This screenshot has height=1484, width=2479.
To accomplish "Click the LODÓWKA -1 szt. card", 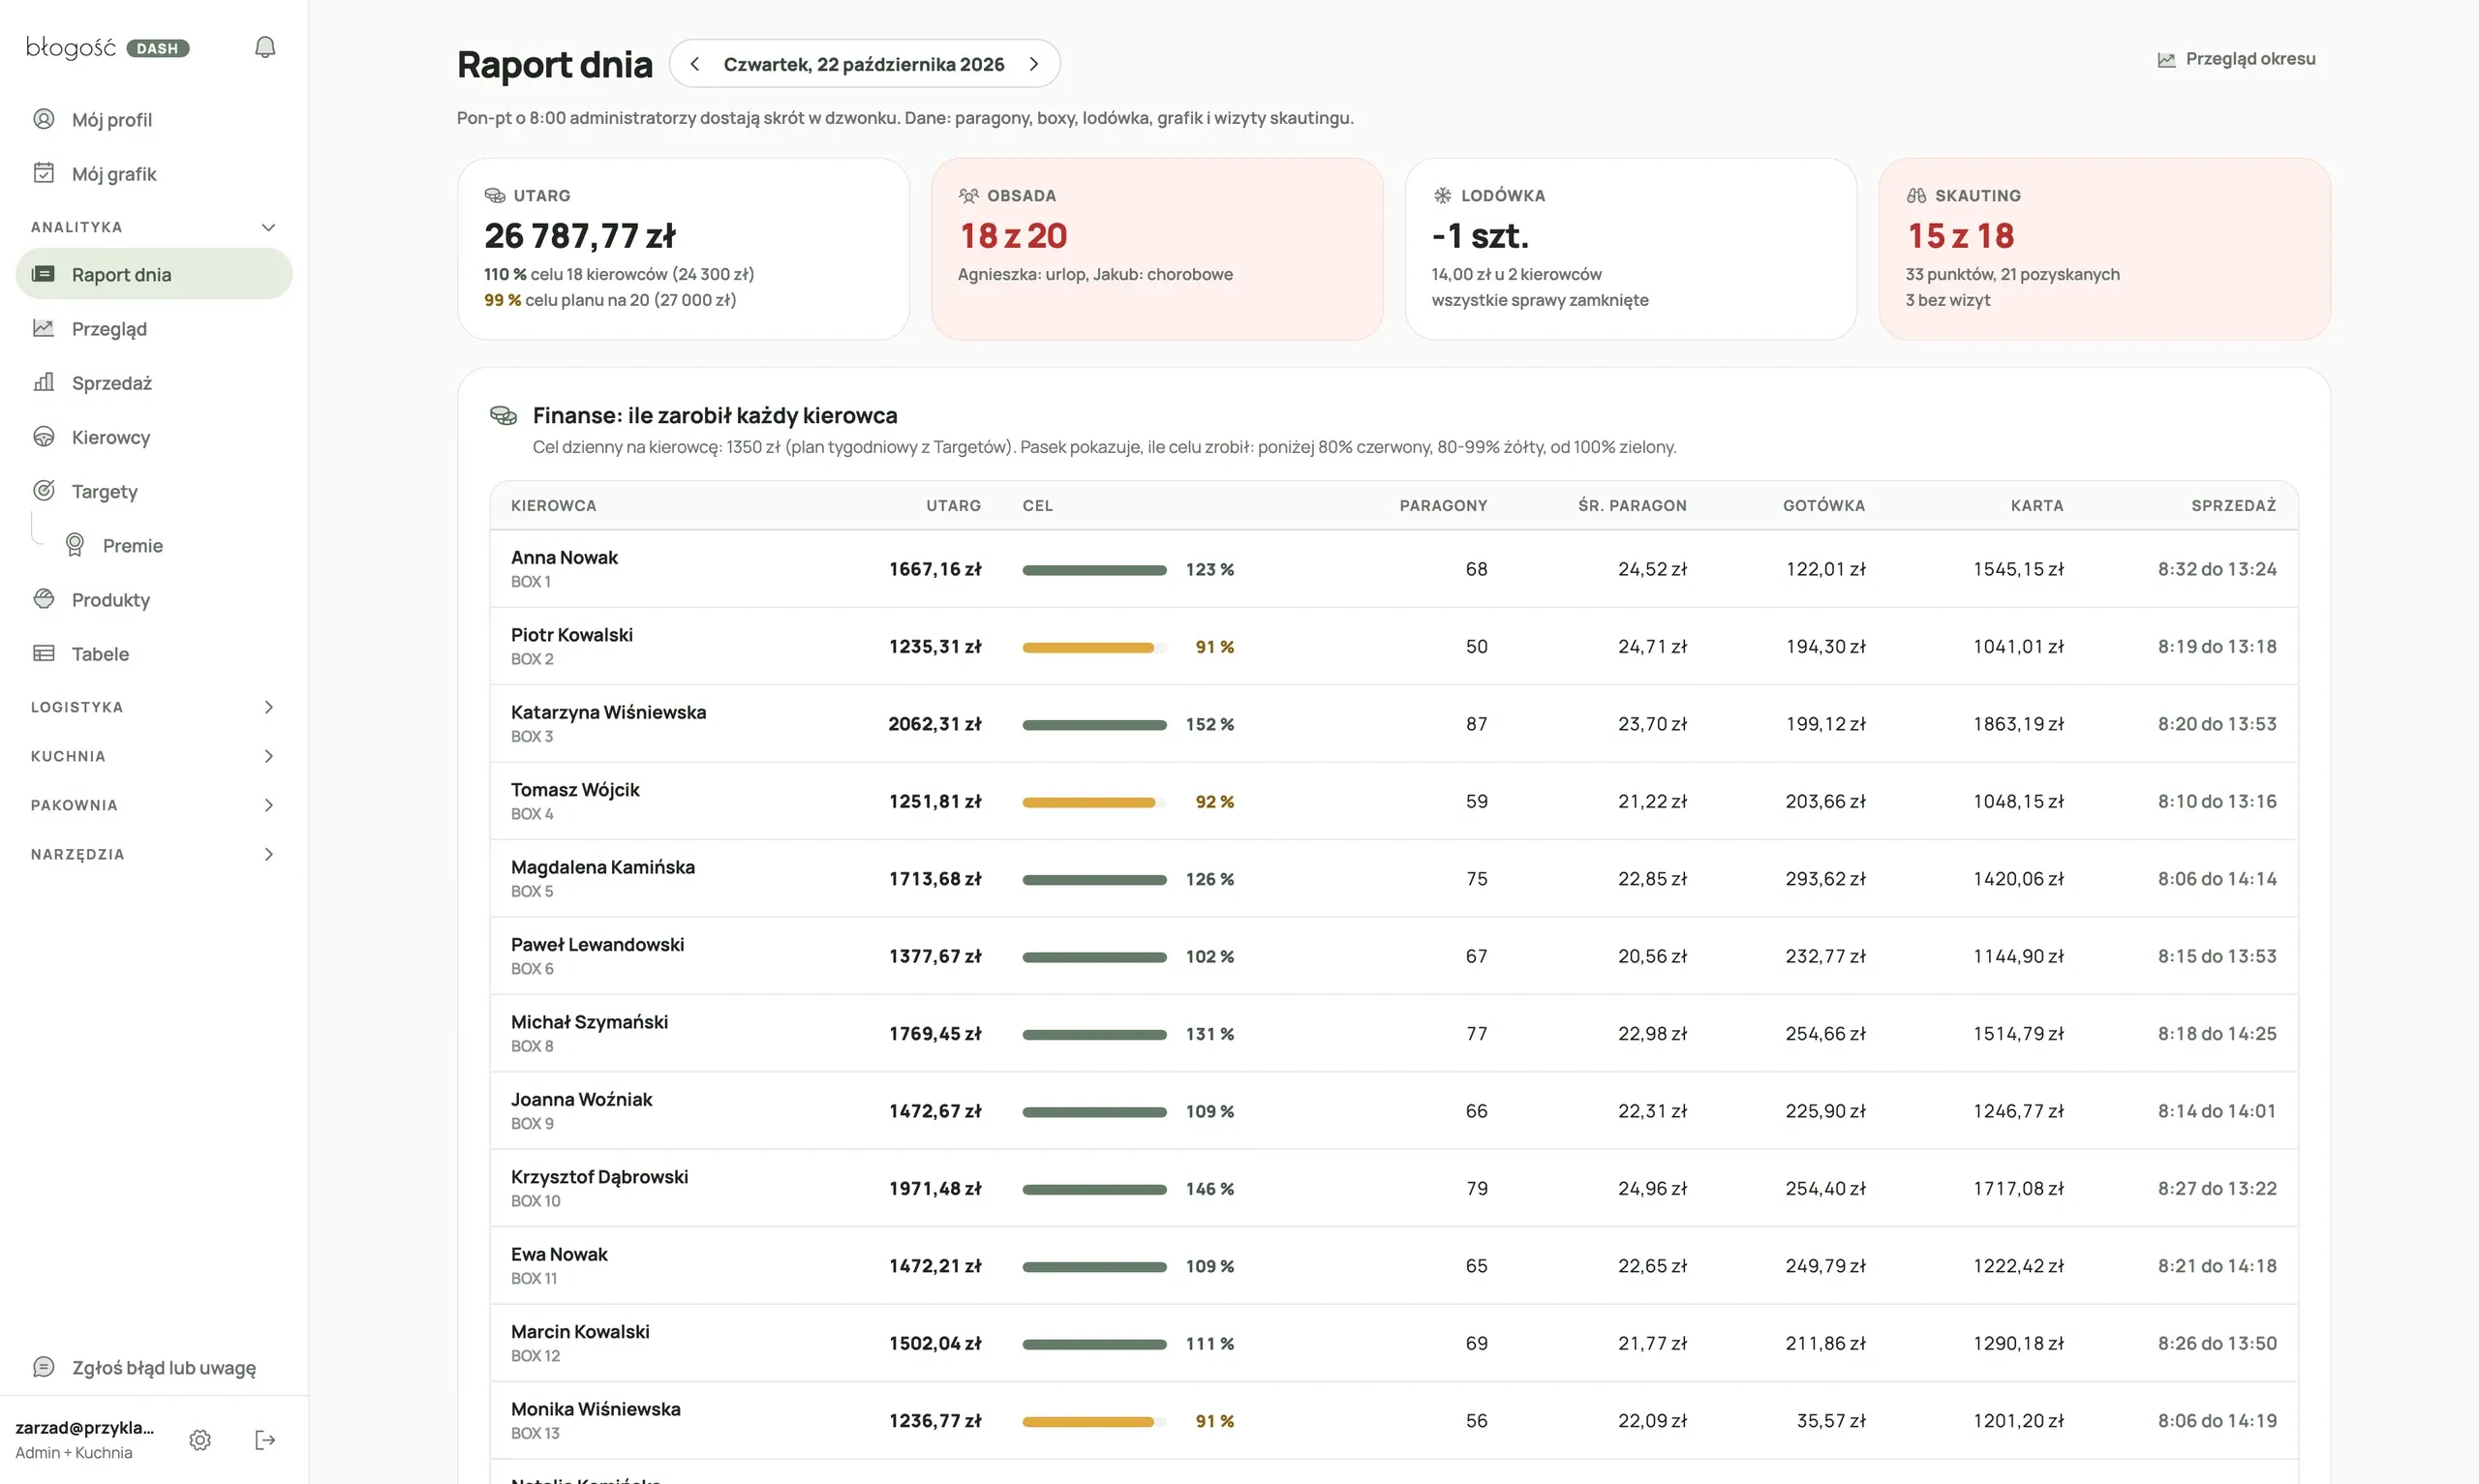I will coord(1630,249).
